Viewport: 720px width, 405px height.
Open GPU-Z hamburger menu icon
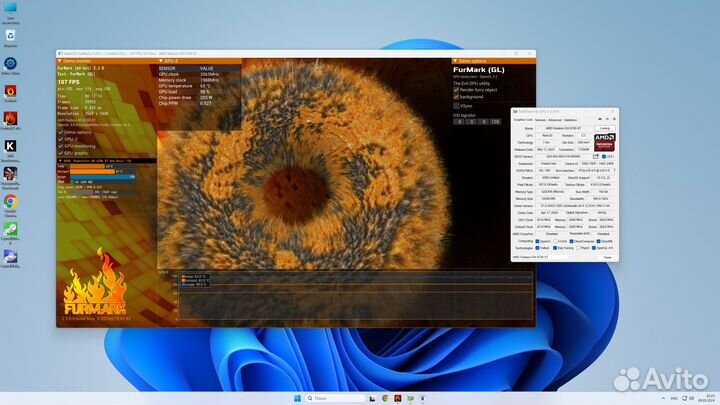pos(614,119)
